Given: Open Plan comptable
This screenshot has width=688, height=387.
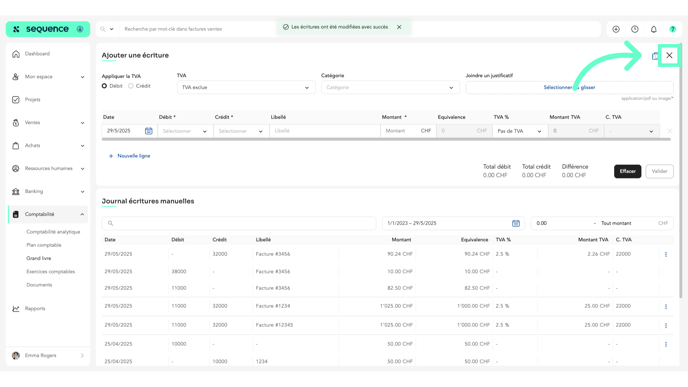Looking at the screenshot, I should point(44,245).
